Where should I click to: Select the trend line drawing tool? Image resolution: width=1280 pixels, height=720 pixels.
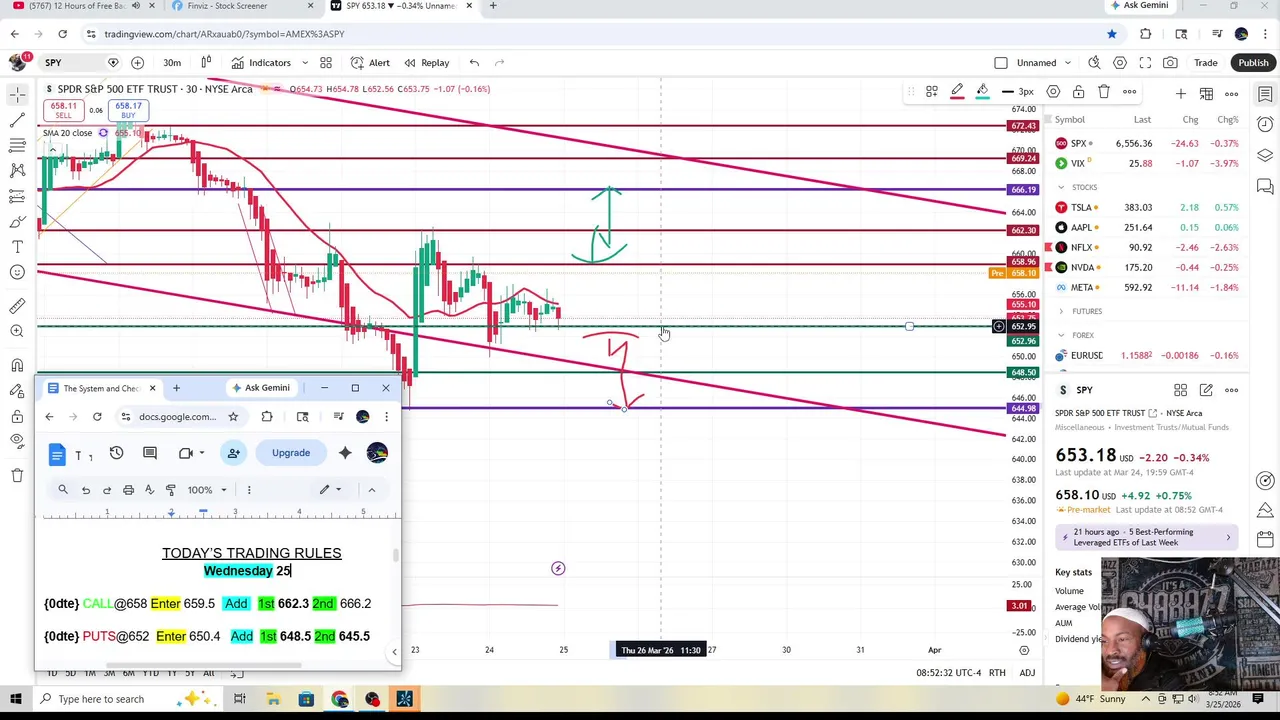coord(17,120)
